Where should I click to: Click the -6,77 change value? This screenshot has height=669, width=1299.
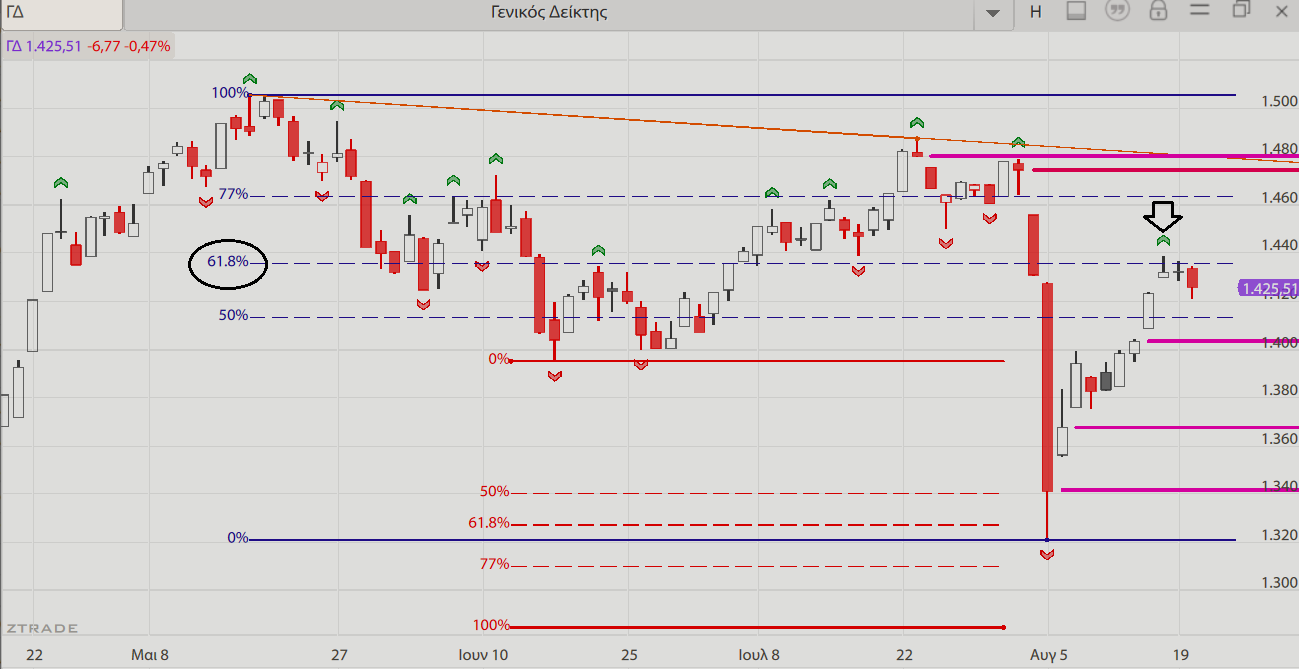tap(105, 46)
